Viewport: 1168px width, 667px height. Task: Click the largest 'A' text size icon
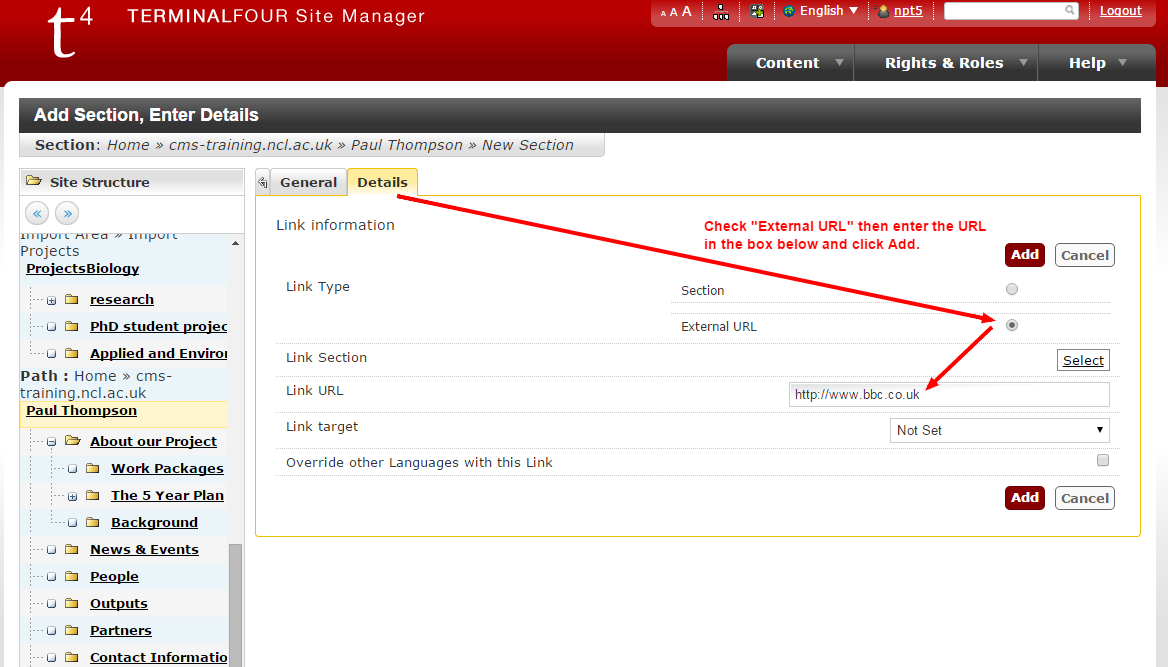click(687, 11)
